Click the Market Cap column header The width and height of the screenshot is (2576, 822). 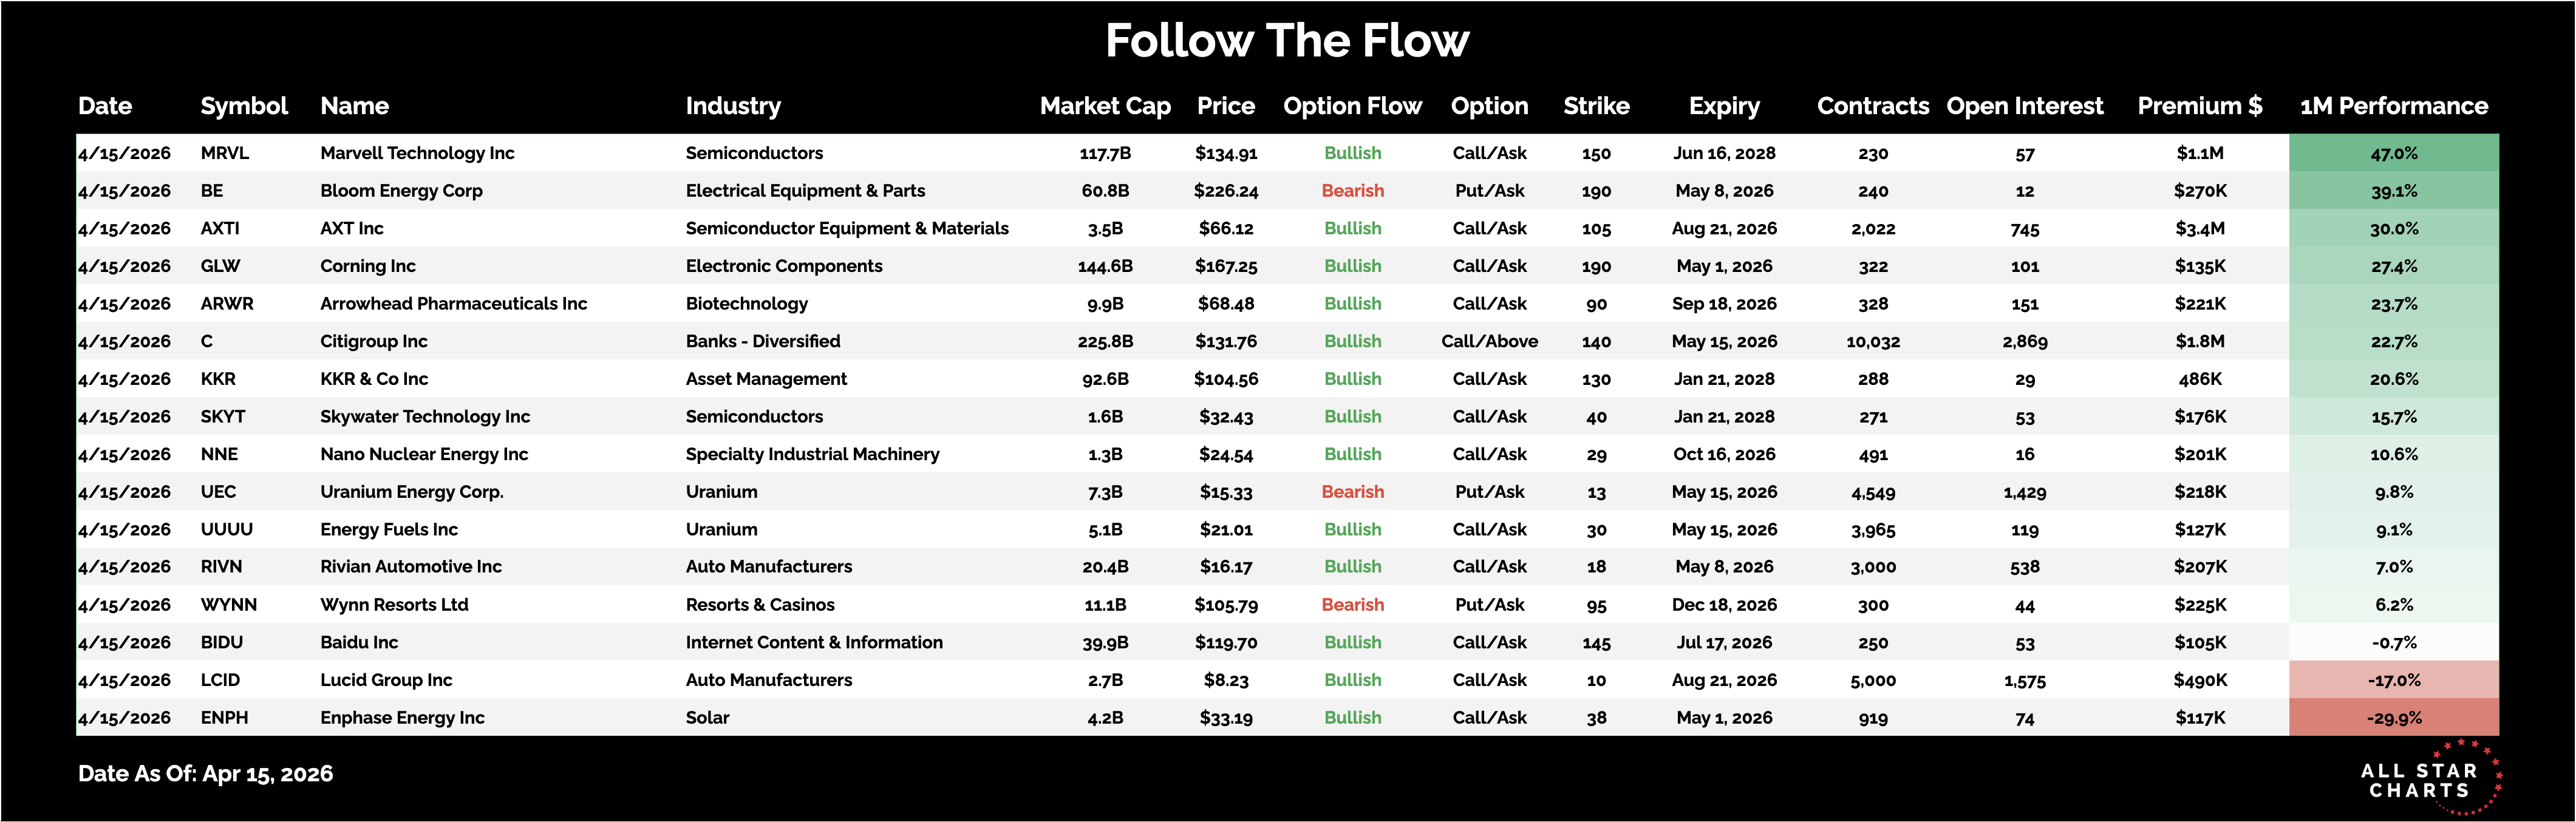(x=1105, y=106)
